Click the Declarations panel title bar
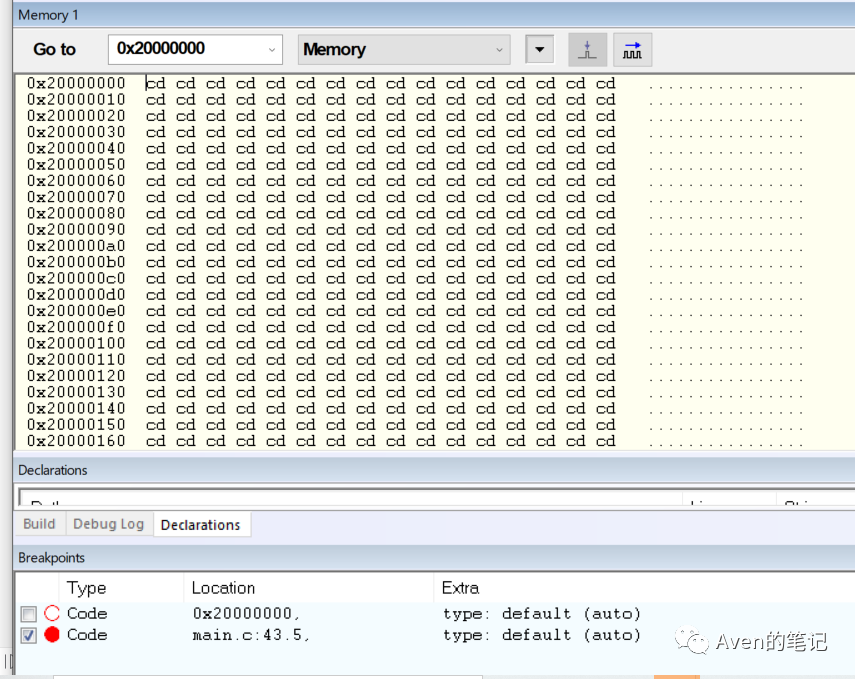The width and height of the screenshot is (855, 679). pyautogui.click(x=434, y=470)
